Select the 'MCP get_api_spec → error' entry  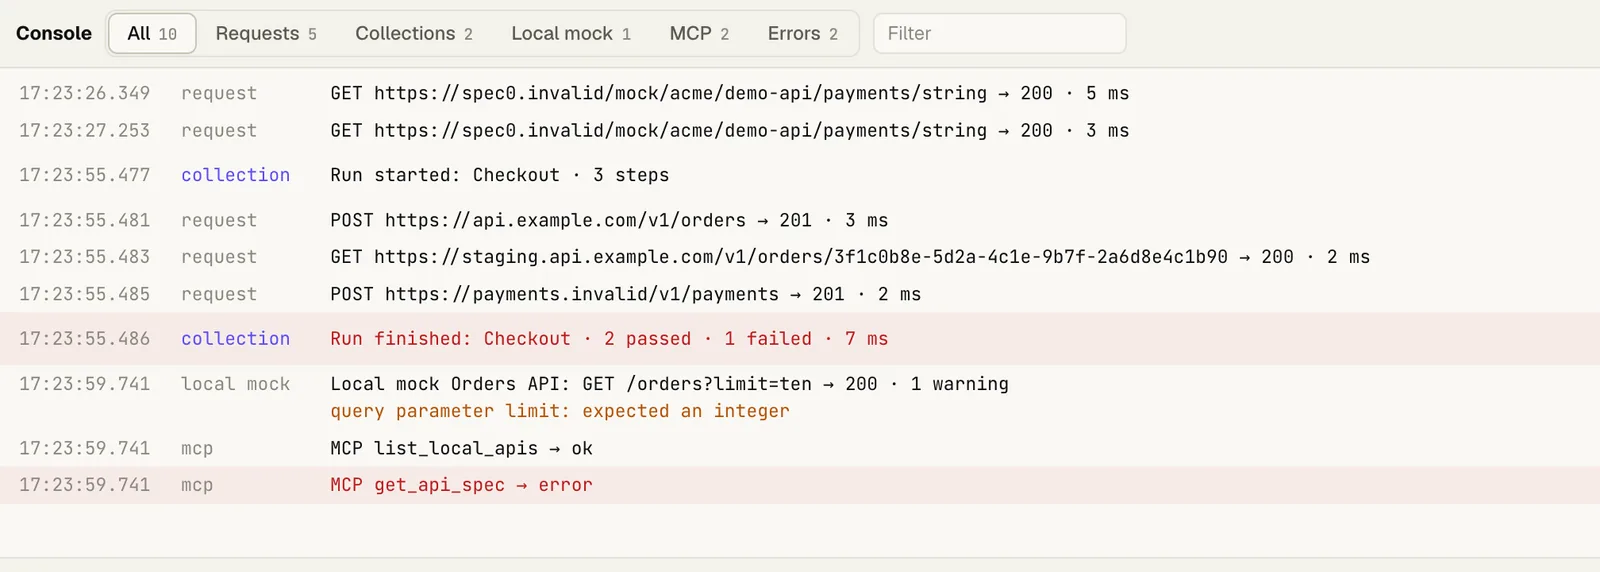(x=800, y=485)
